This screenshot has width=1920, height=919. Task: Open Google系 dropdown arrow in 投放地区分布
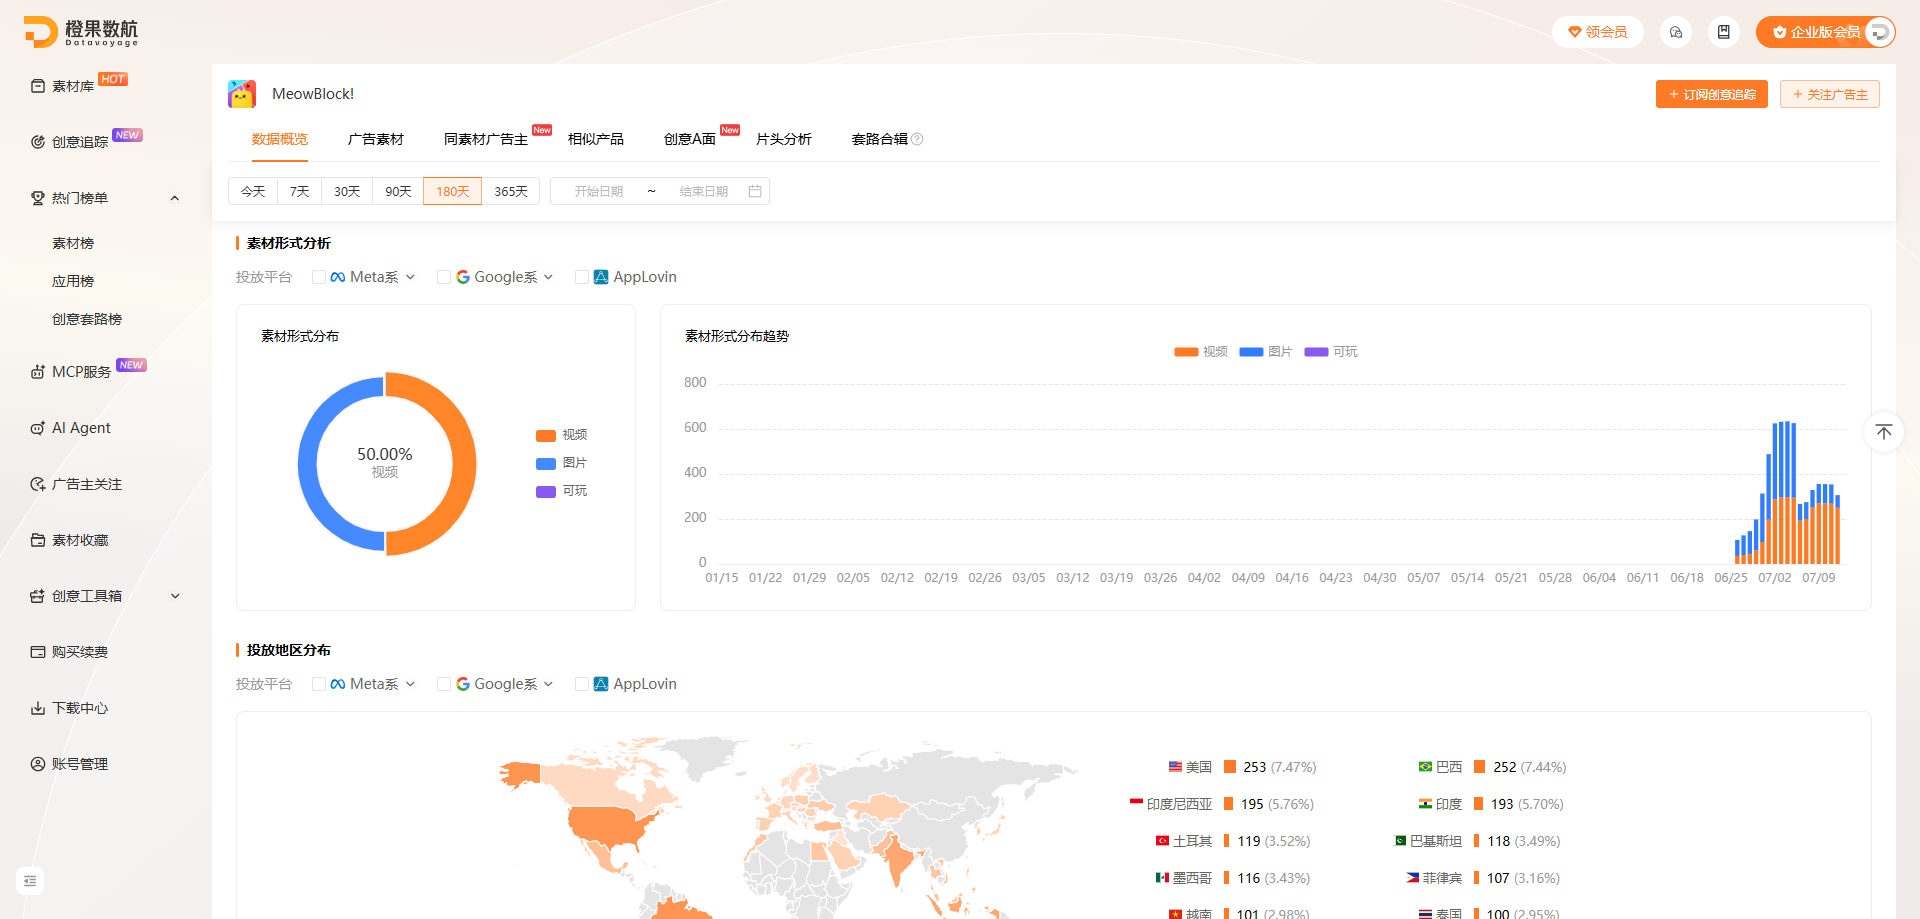coord(548,684)
